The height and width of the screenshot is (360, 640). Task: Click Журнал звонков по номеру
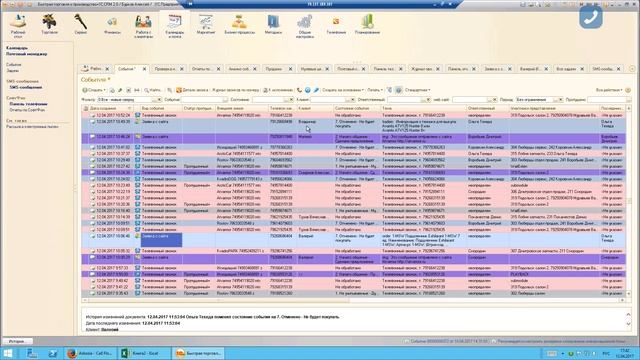pos(236,90)
